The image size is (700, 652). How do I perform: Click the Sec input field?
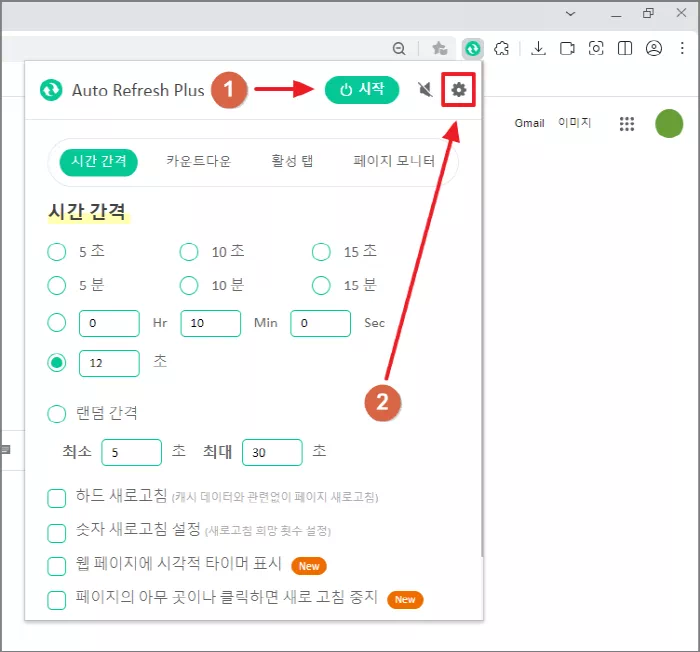(321, 323)
